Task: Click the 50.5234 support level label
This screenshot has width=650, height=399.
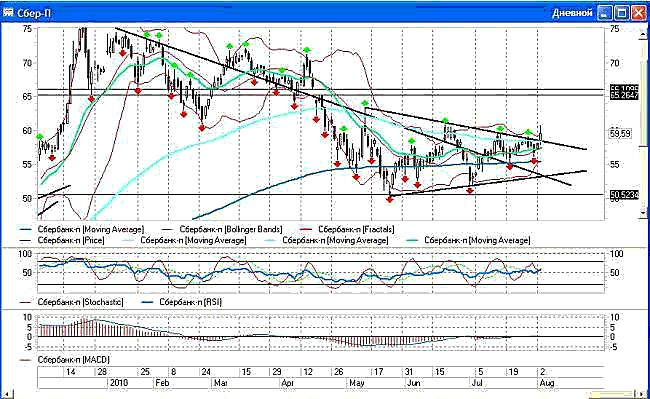Action: pyautogui.click(x=624, y=195)
